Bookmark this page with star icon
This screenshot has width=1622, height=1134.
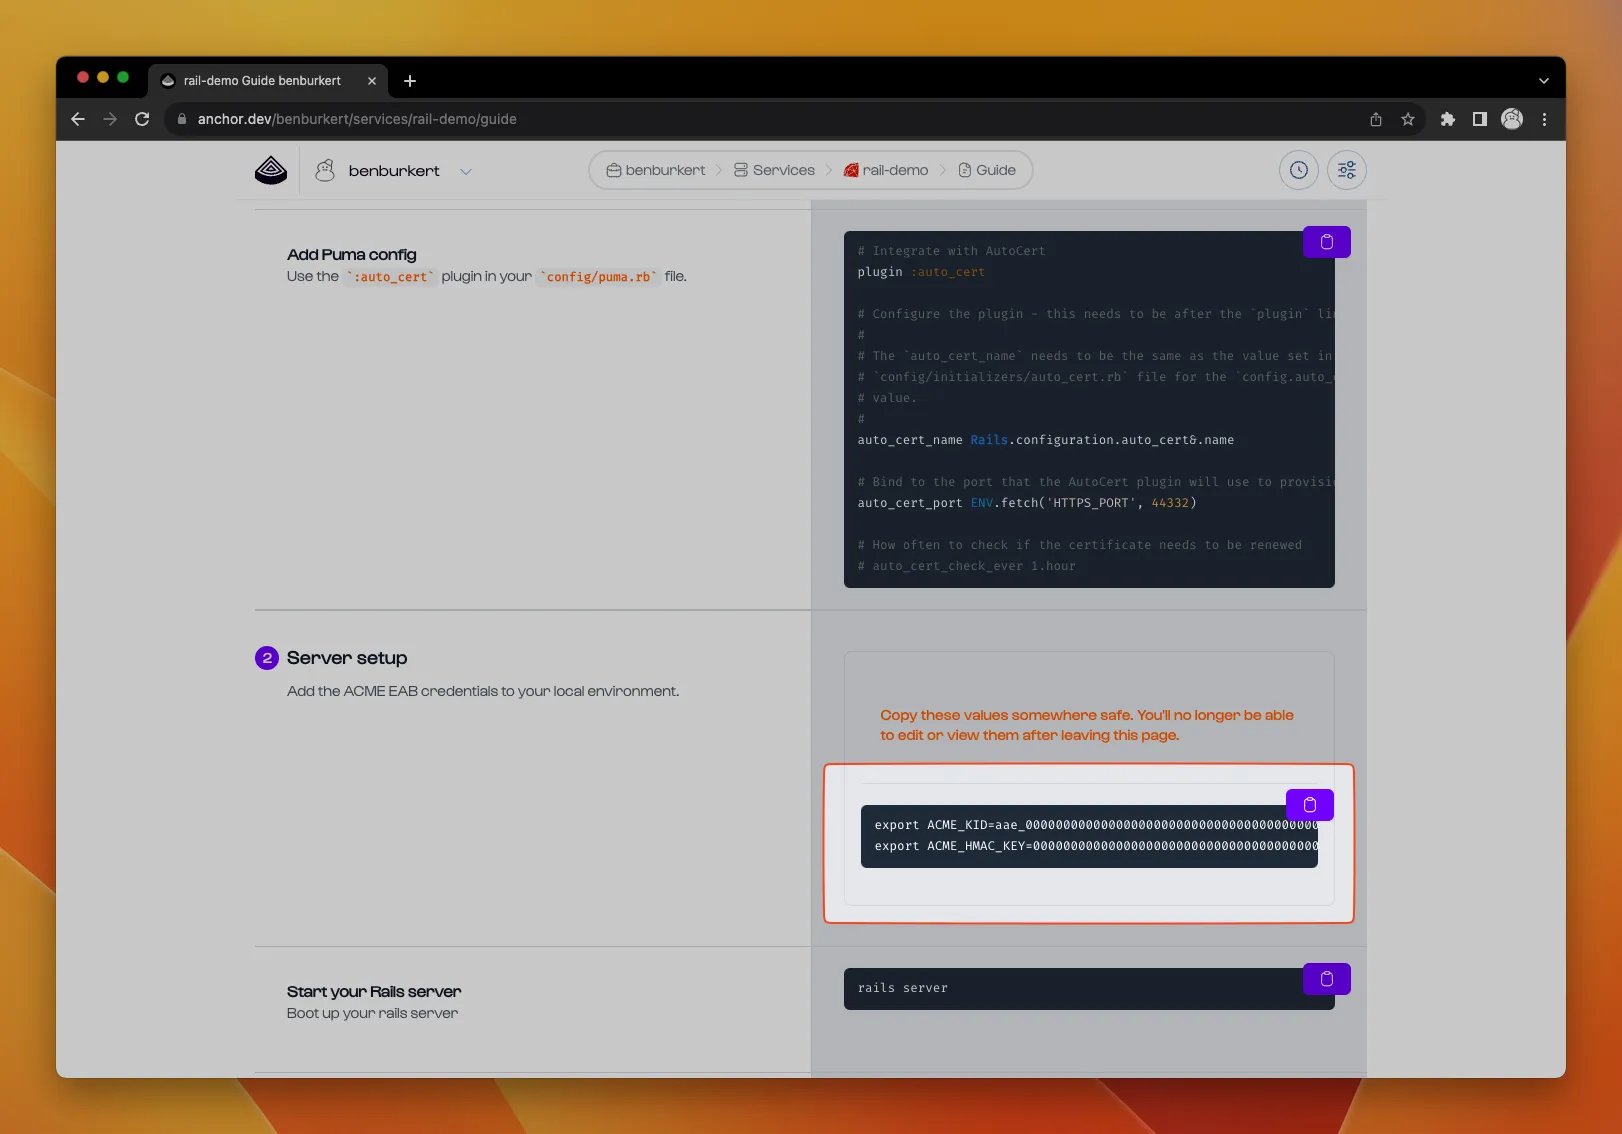coord(1408,119)
